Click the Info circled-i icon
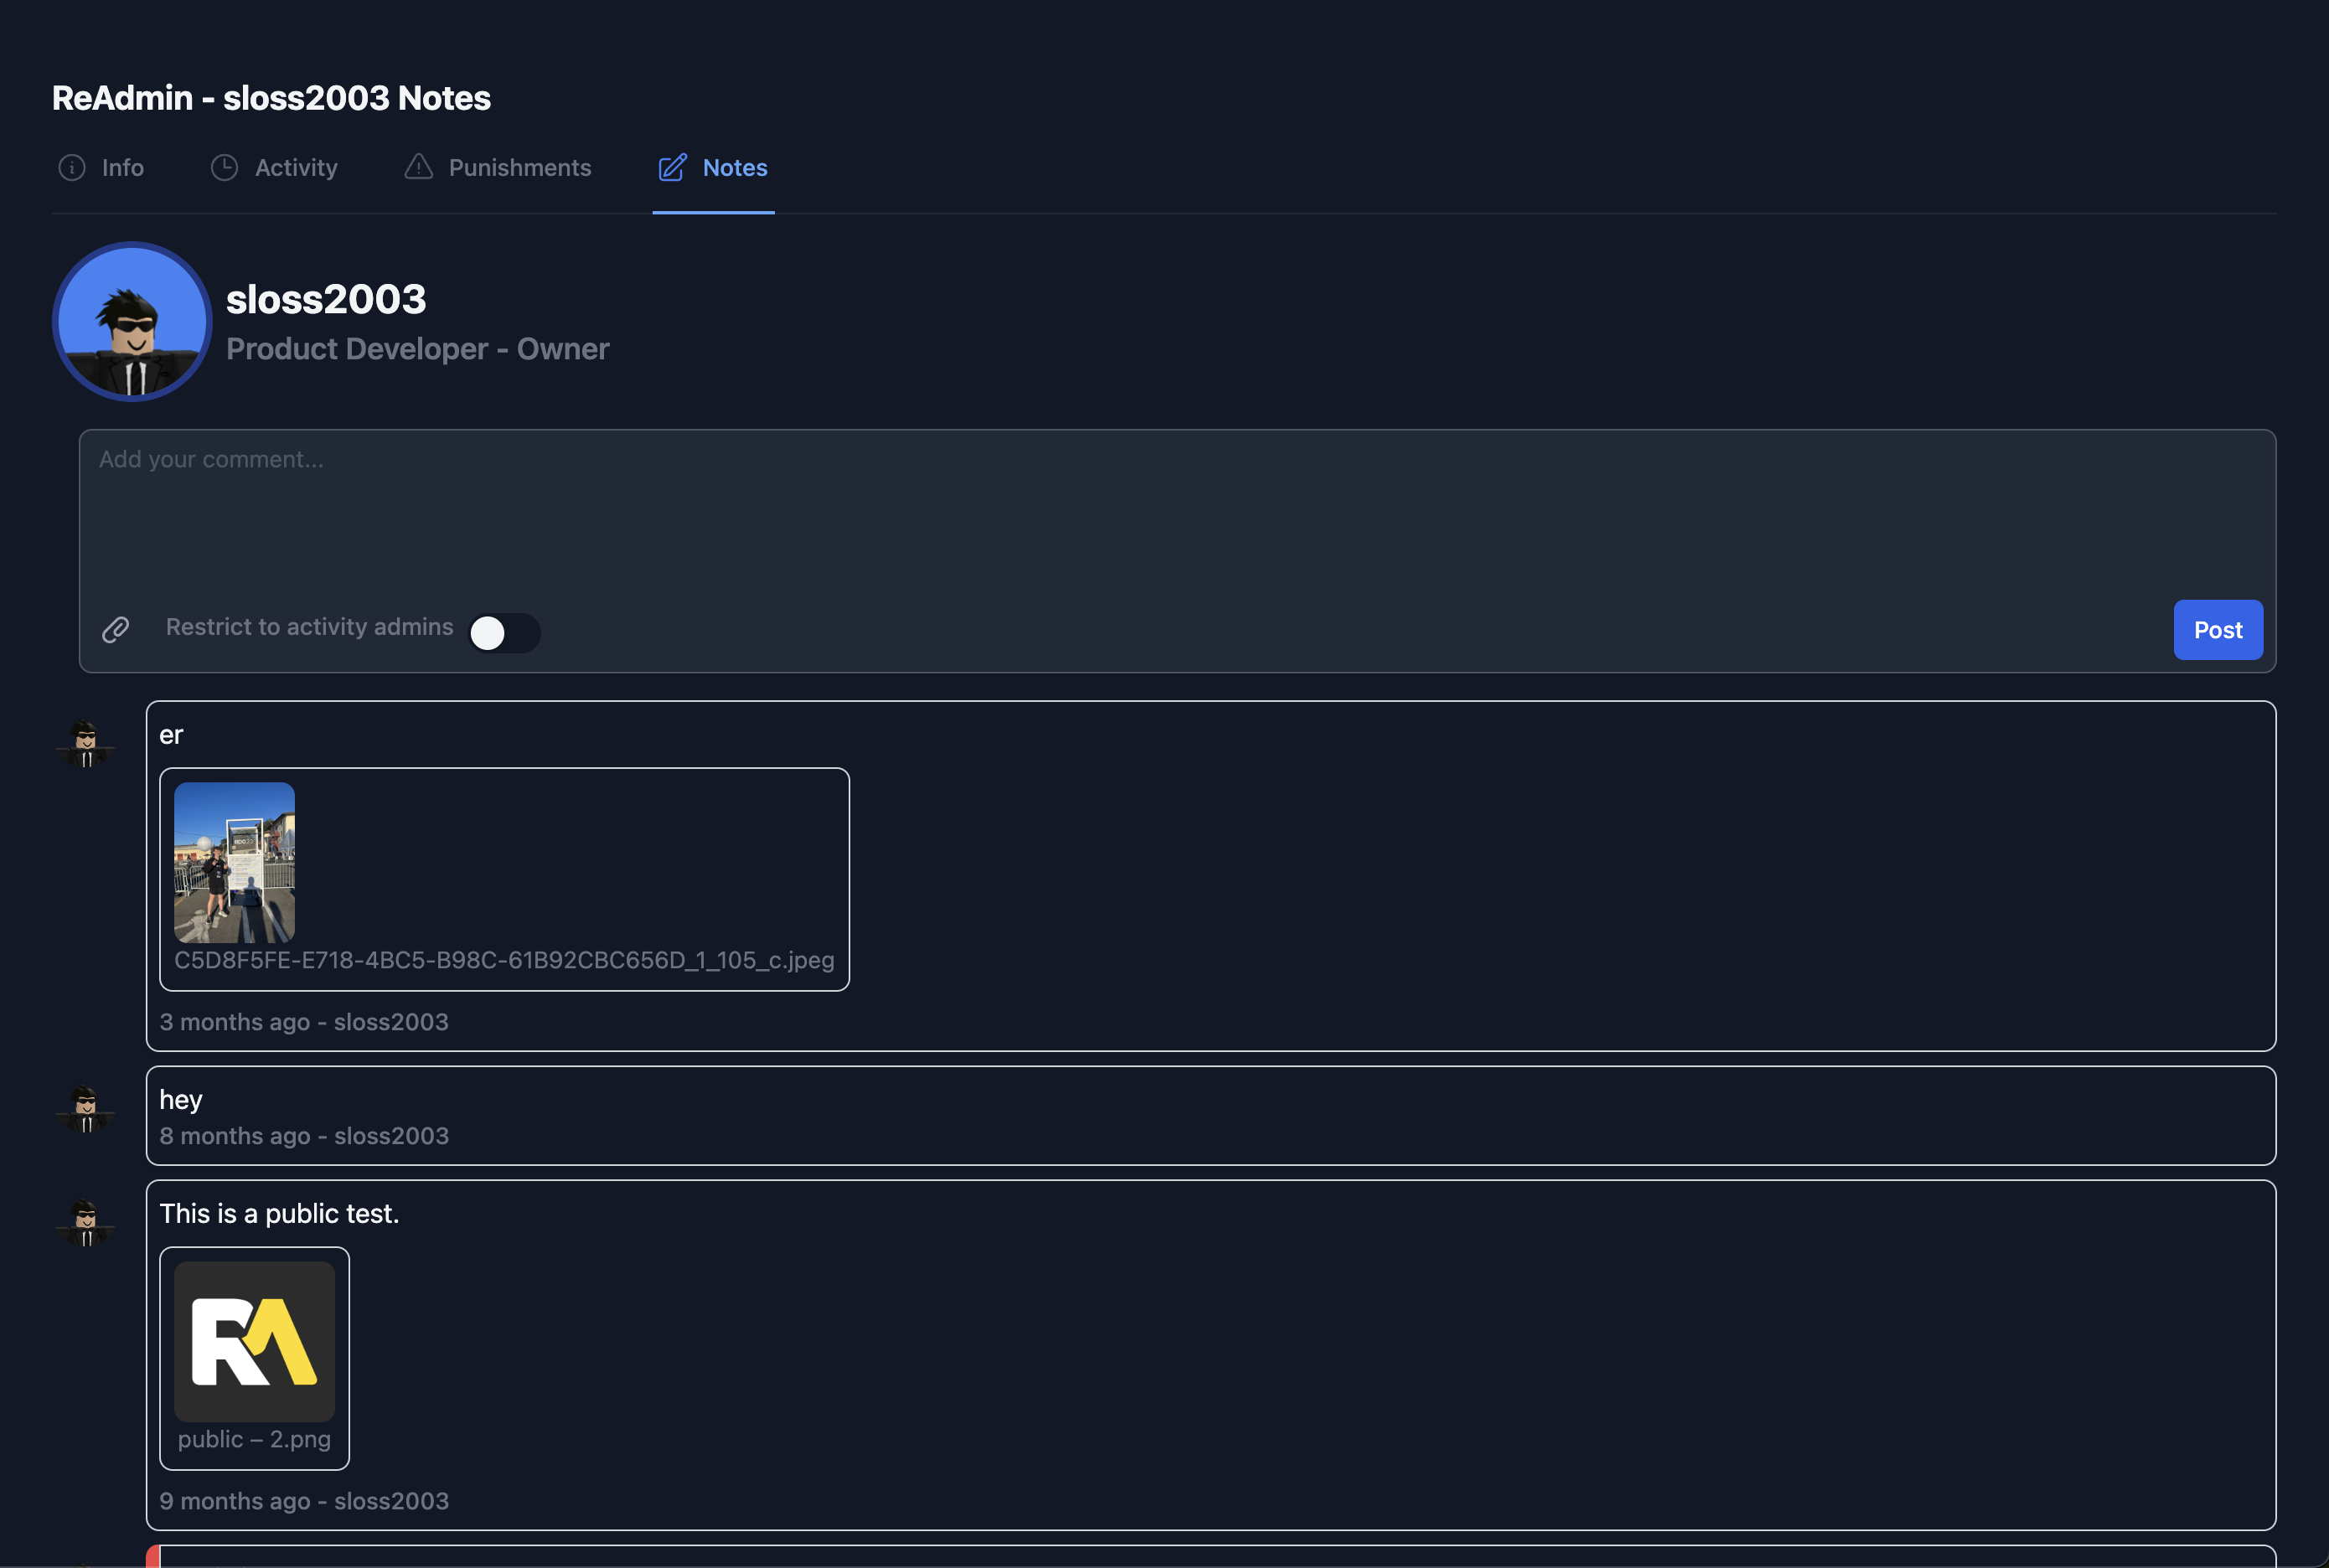Image resolution: width=2329 pixels, height=1568 pixels. (x=71, y=168)
